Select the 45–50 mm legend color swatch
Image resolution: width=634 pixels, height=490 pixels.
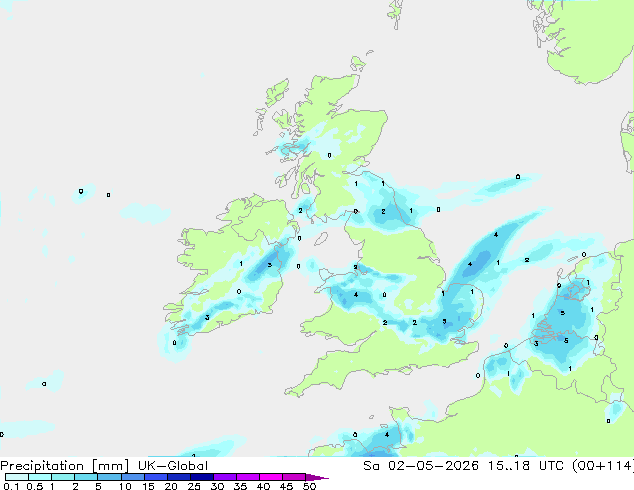(x=294, y=477)
